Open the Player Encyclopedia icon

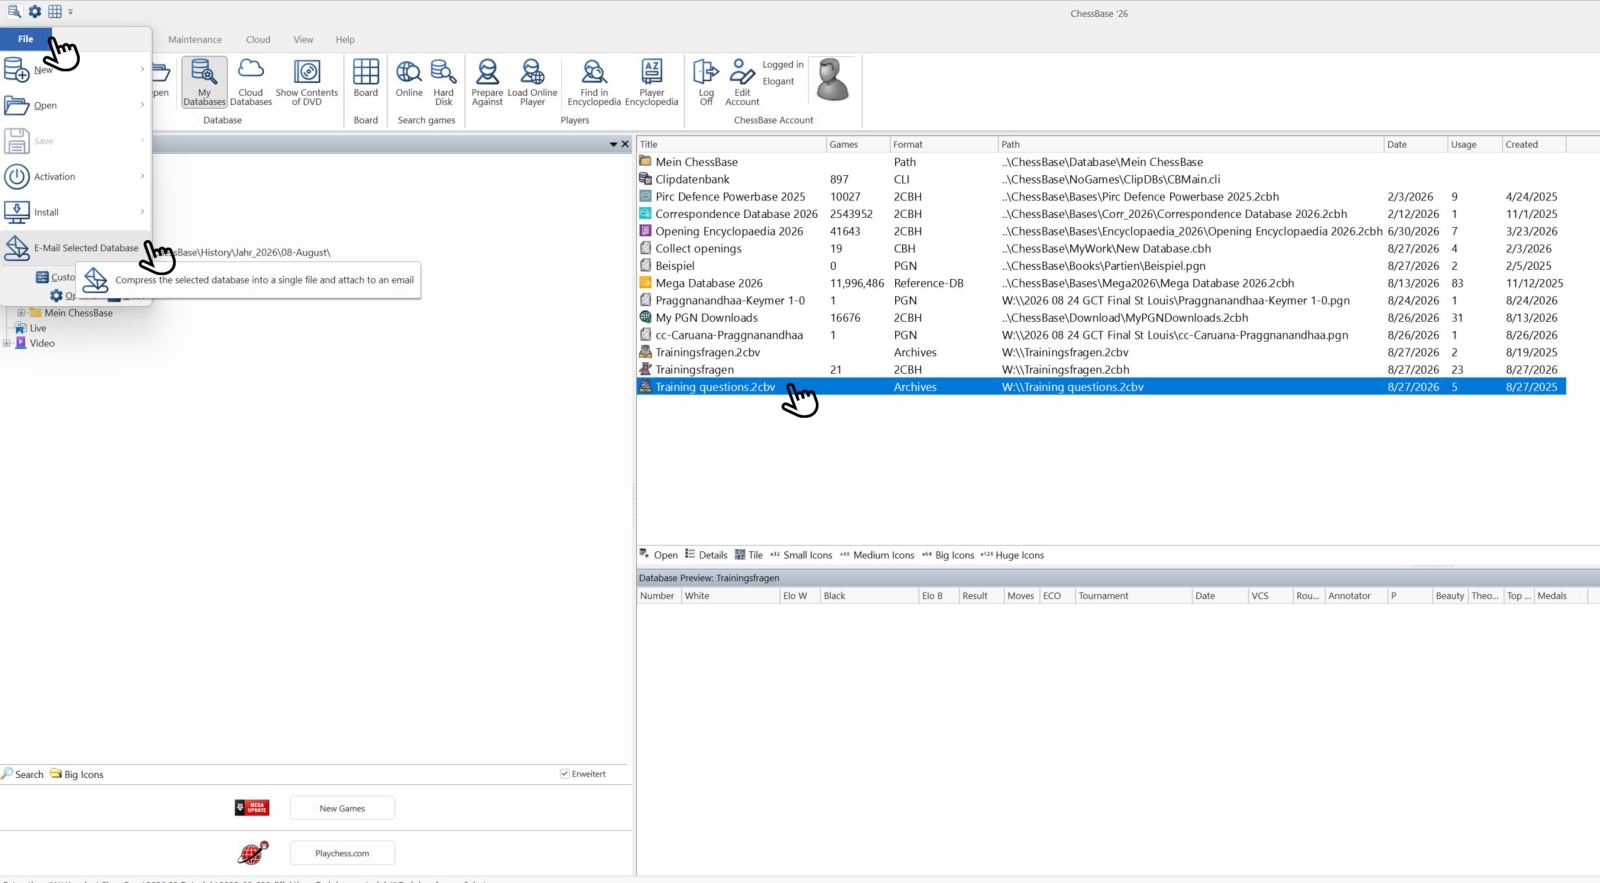pyautogui.click(x=652, y=82)
